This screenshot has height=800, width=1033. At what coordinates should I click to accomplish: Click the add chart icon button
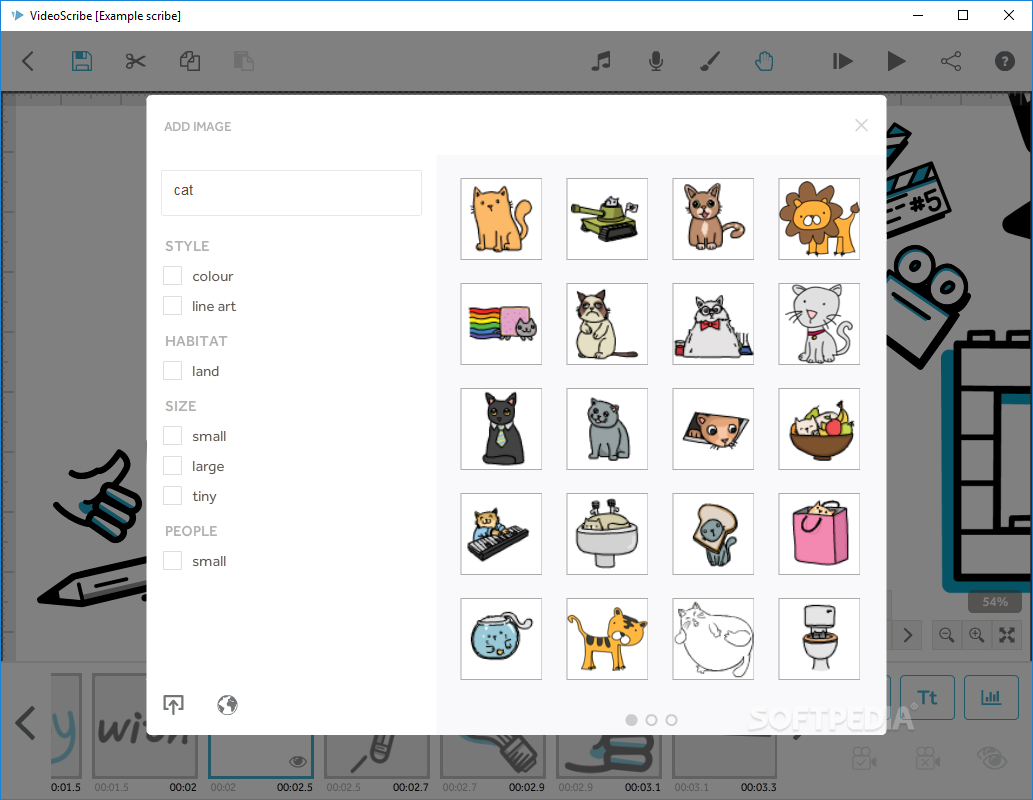point(991,697)
